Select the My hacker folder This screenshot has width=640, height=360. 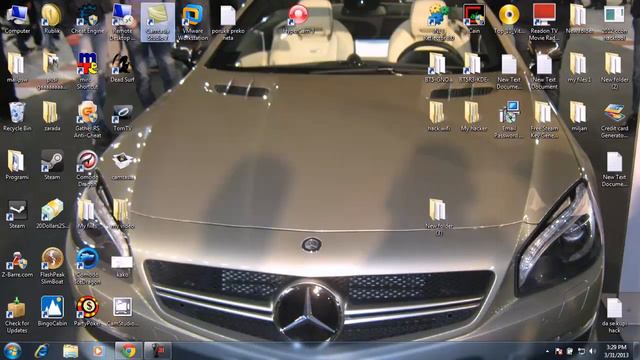tap(474, 116)
